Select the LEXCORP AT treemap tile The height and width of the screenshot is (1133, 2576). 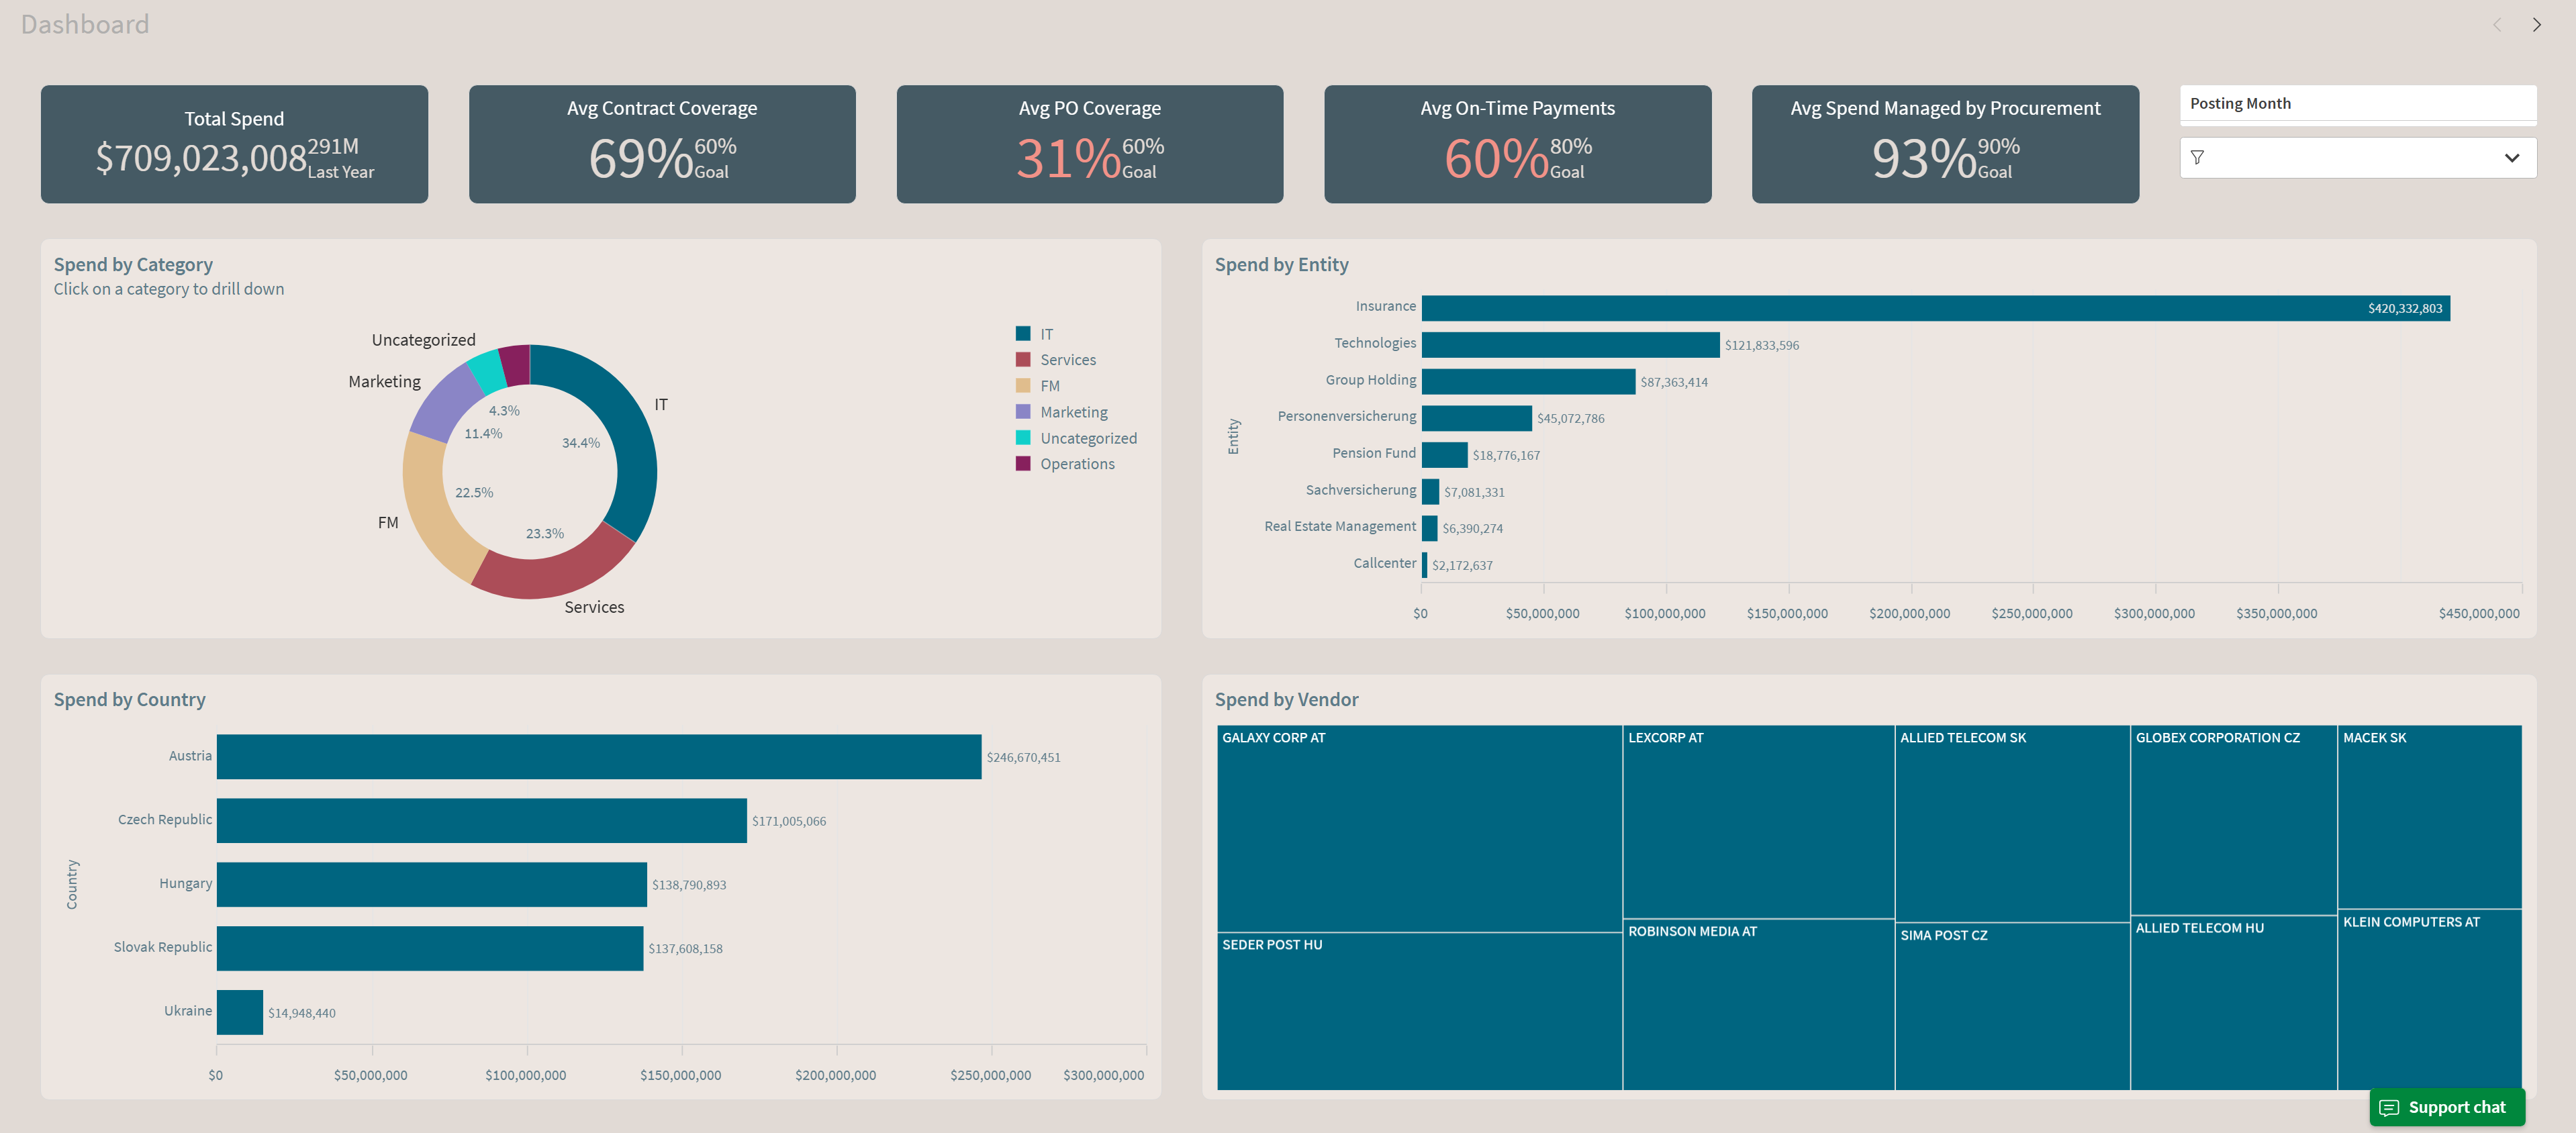[x=1758, y=822]
